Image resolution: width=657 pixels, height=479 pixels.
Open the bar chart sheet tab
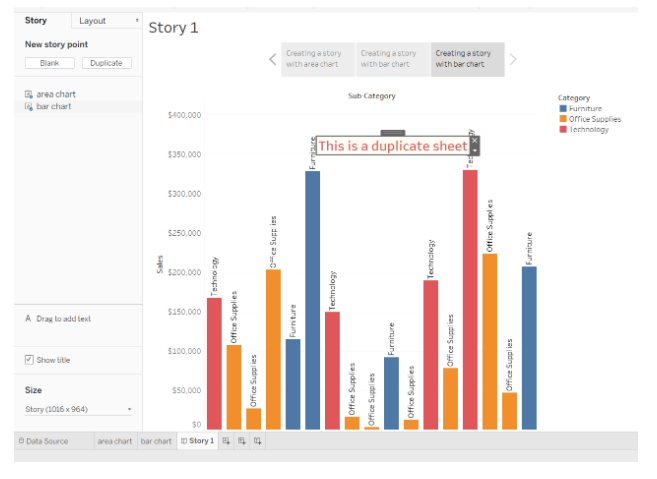[x=155, y=440]
